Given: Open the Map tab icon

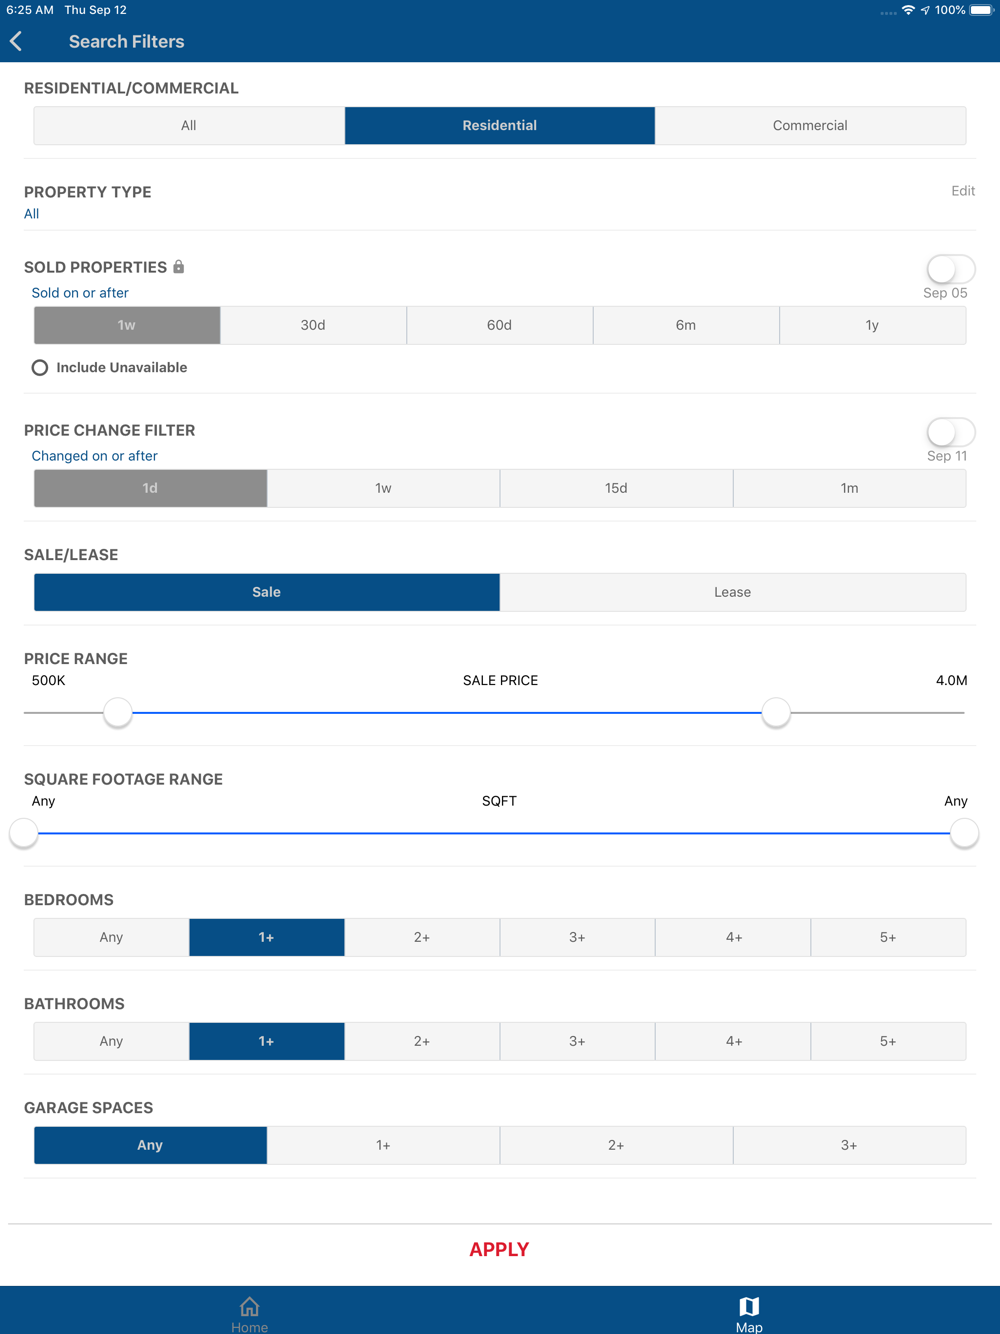Looking at the screenshot, I should click(749, 1306).
